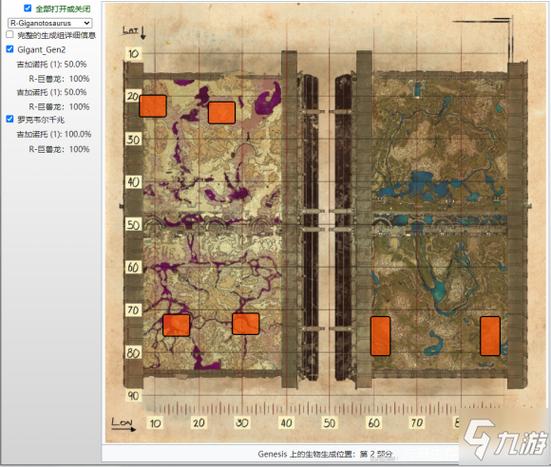Click the orange spawn square near latitude 20 left edge
The image size is (551, 467).
point(153,106)
